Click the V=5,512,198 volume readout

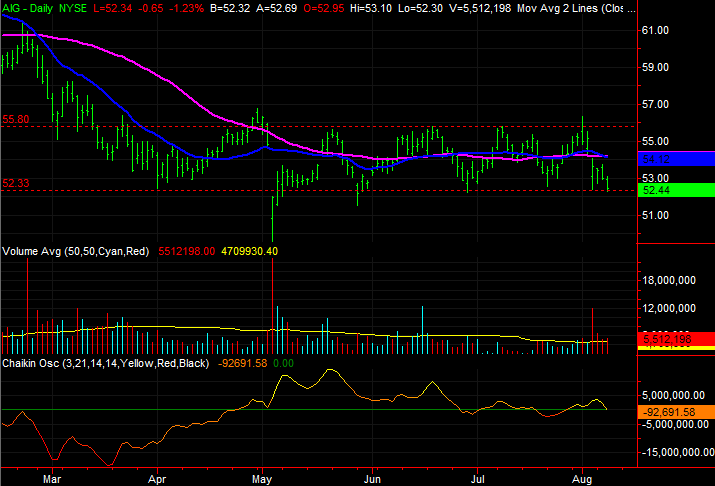(480, 8)
